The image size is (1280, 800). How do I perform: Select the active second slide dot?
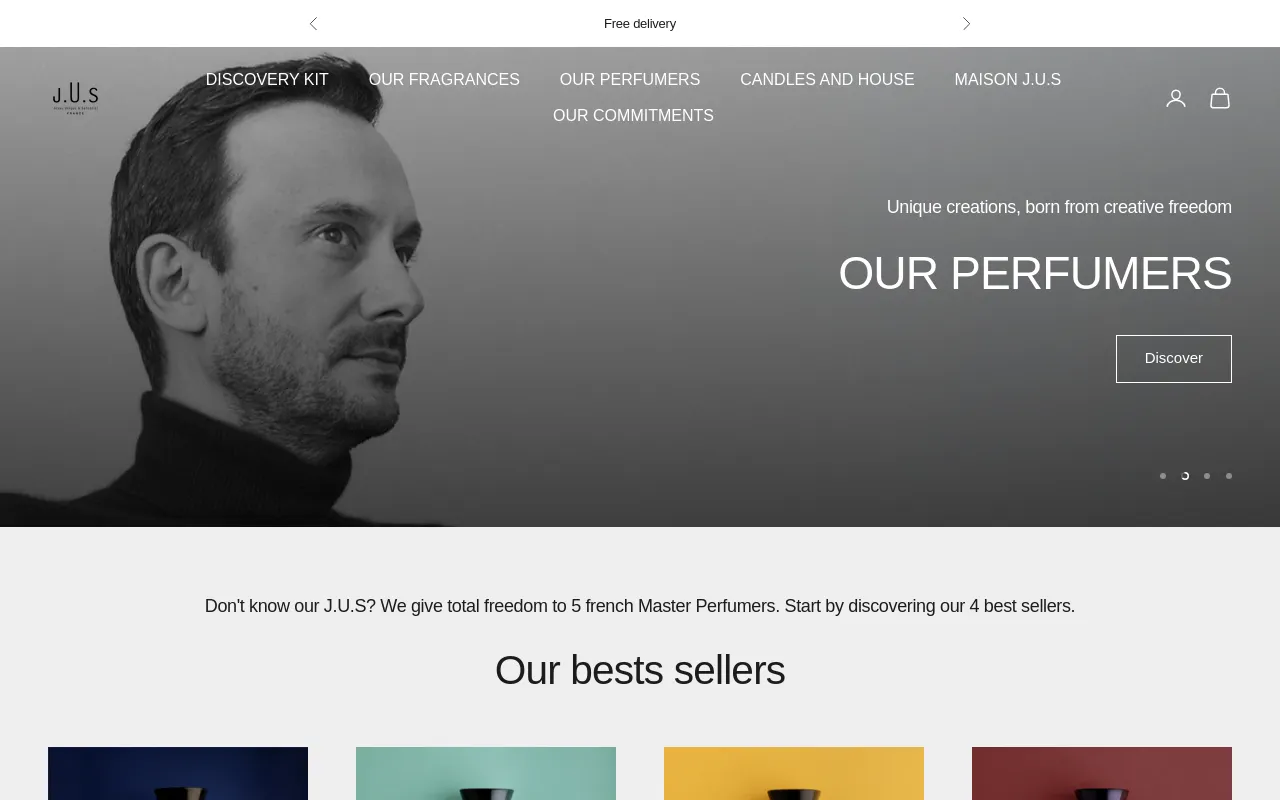tap(1185, 476)
